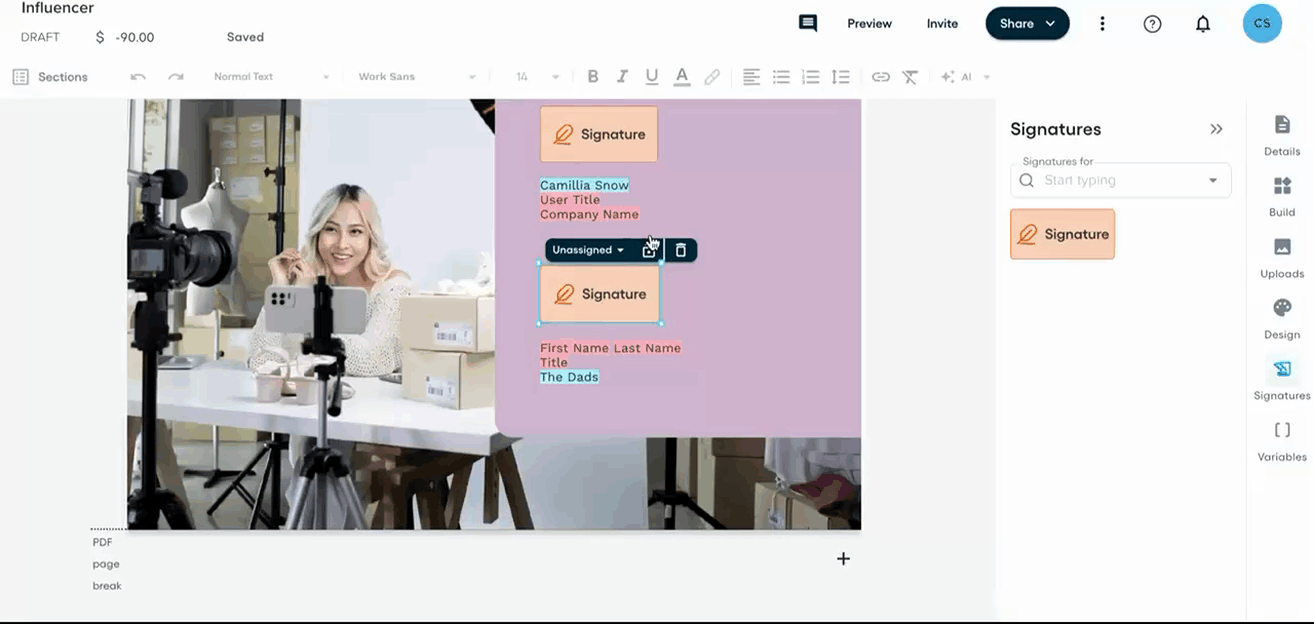Open the text alignment options
Screen dimensions: 1314x624
(x=751, y=77)
